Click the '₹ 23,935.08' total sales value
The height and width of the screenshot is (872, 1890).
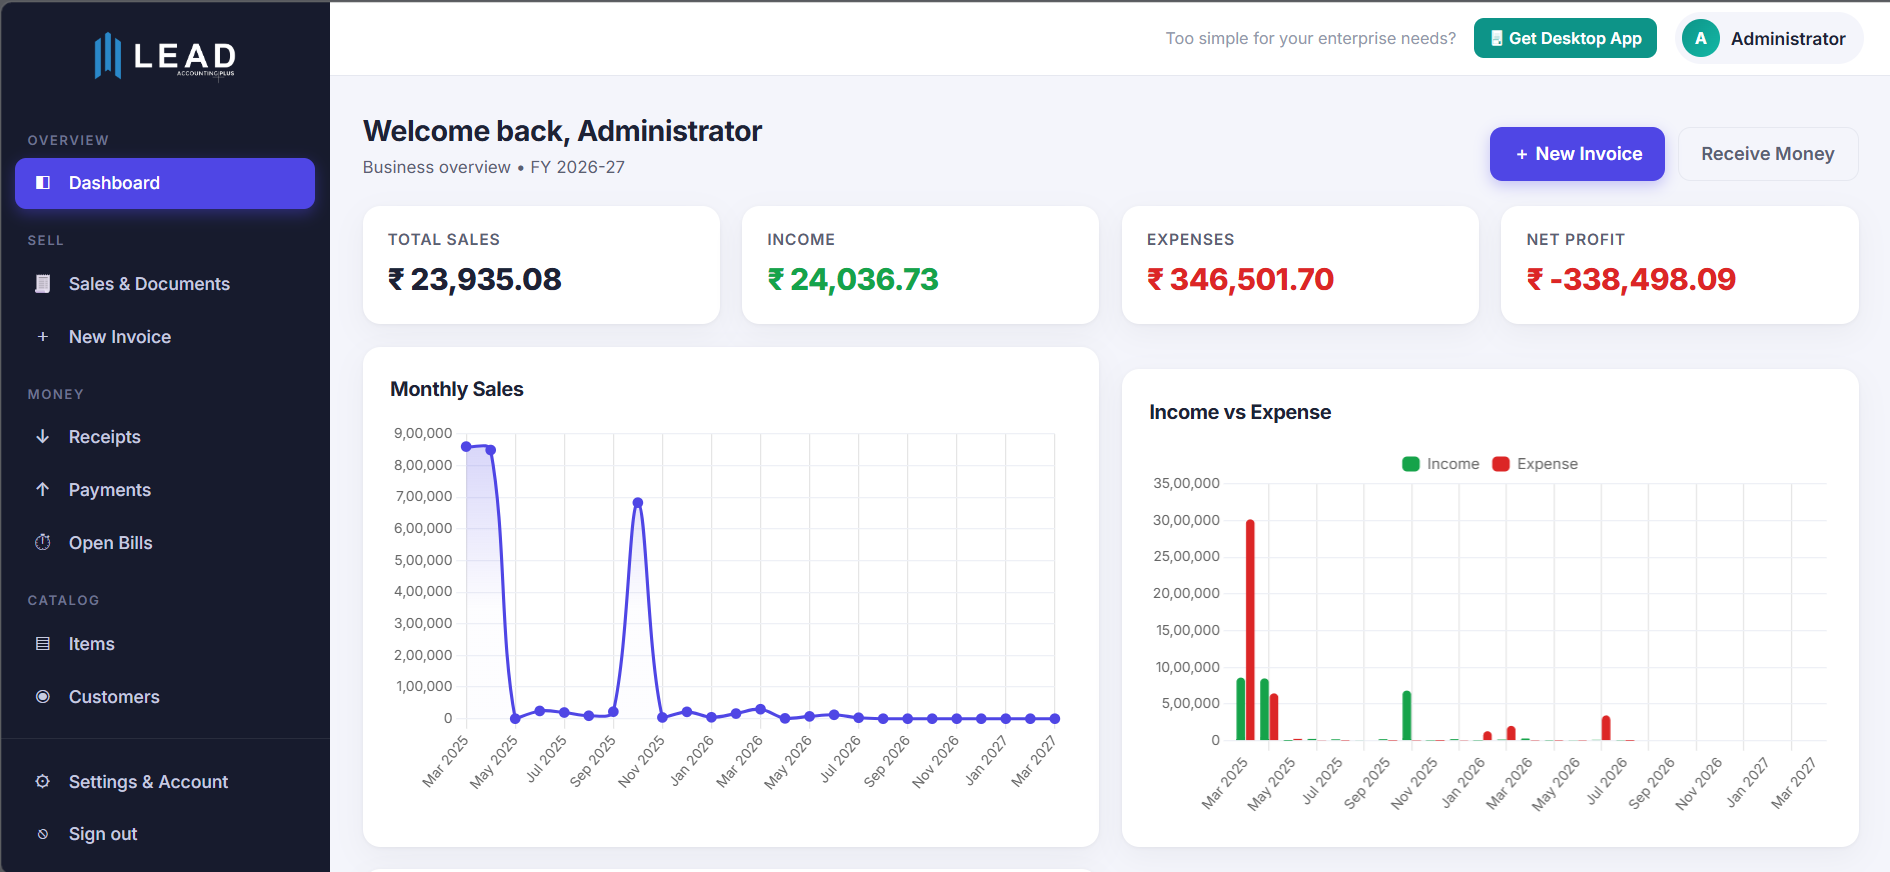(475, 279)
